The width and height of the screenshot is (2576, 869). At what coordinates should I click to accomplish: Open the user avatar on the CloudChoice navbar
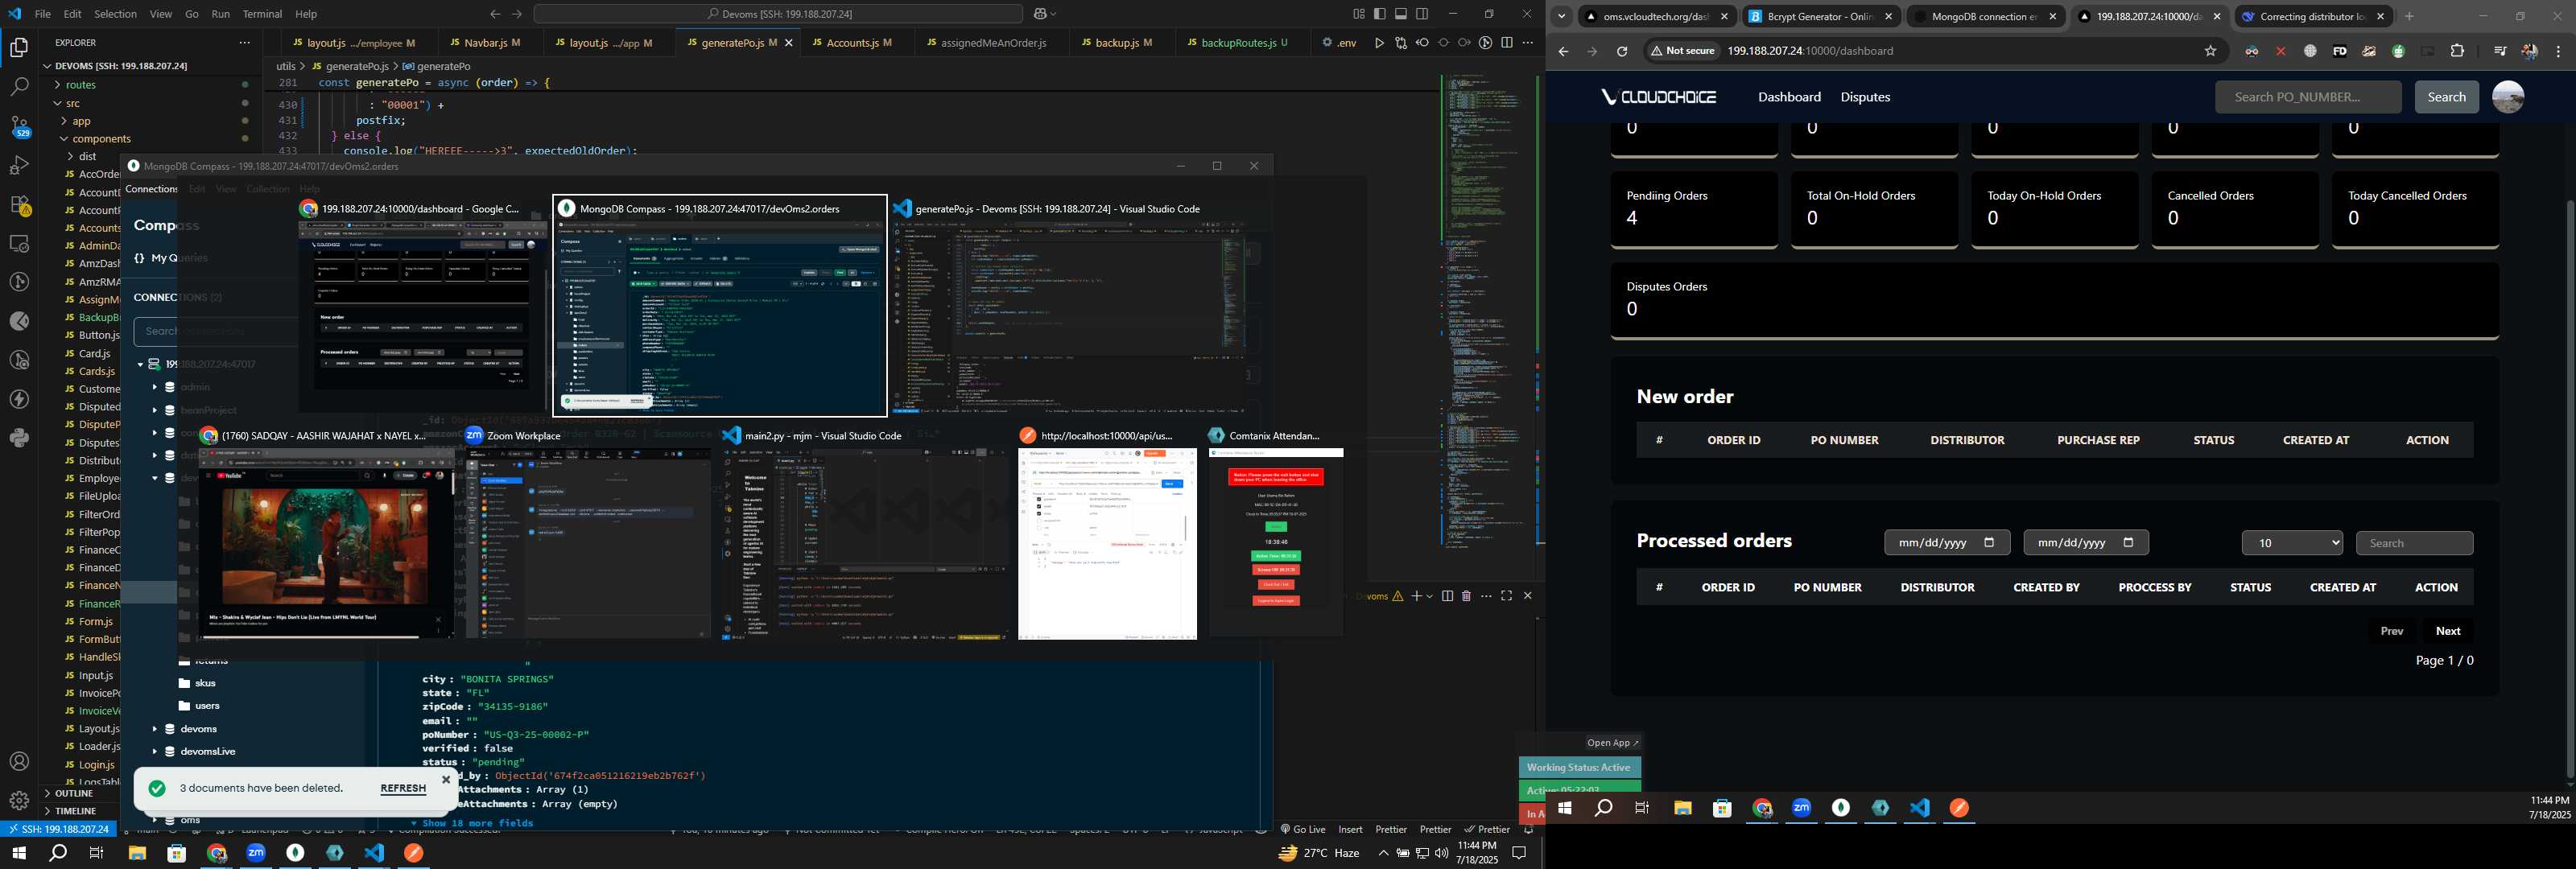pyautogui.click(x=2507, y=97)
